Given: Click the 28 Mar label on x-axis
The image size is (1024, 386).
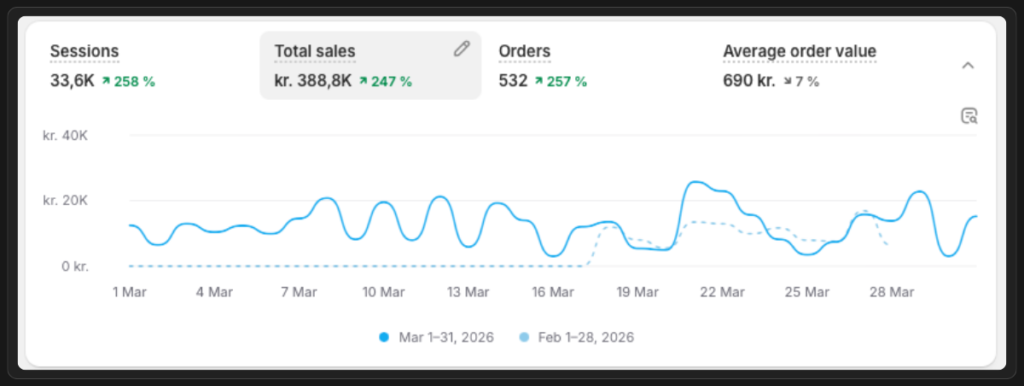Looking at the screenshot, I should click(891, 293).
